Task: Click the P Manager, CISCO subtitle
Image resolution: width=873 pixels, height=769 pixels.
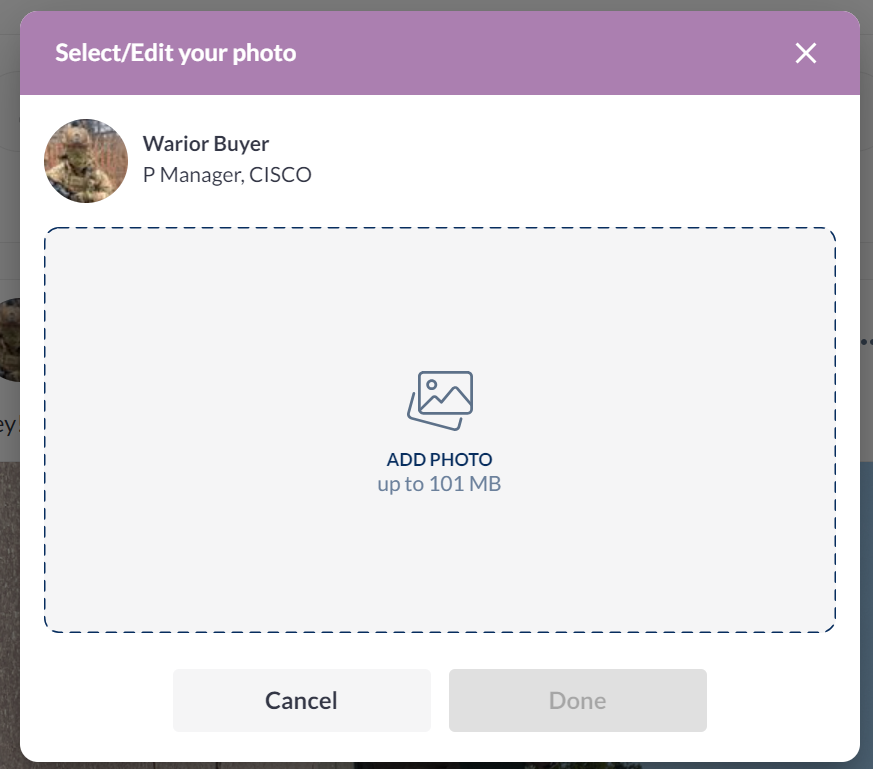Action: (227, 175)
